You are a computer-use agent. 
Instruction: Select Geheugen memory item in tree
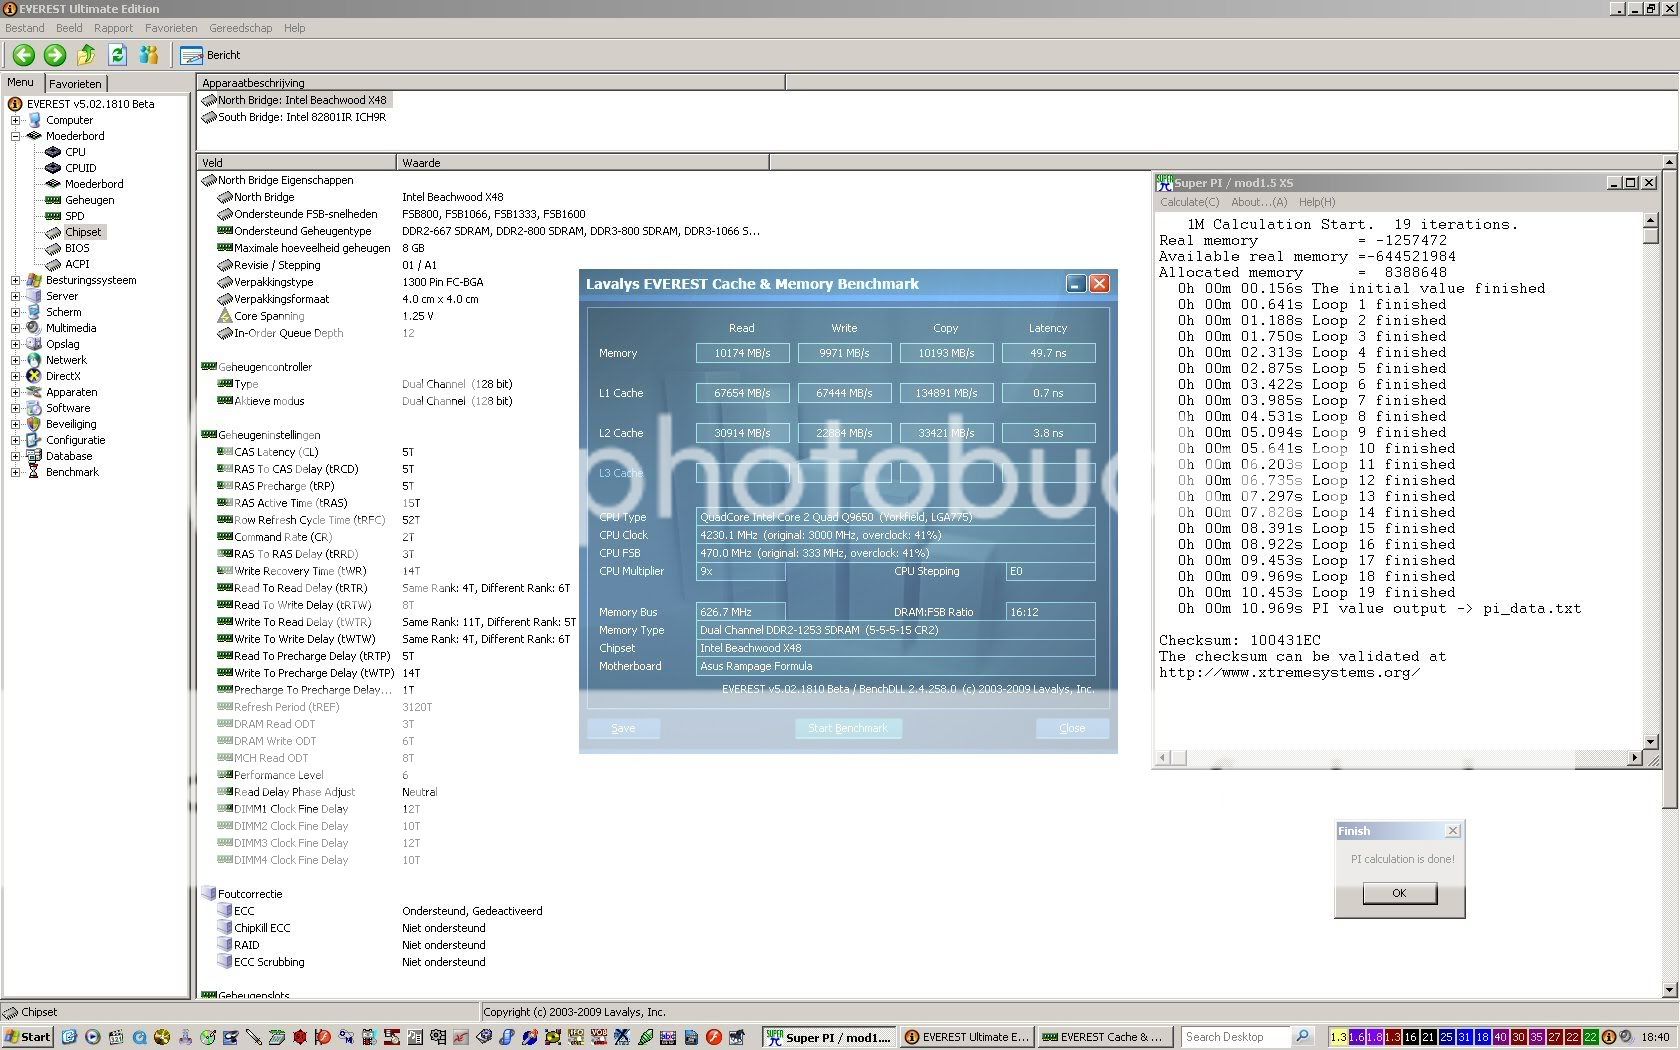tap(89, 200)
